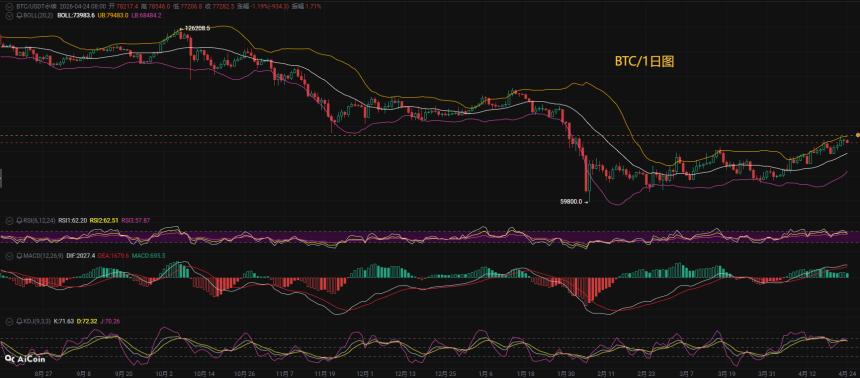The image size is (860, 378).
Task: Select the K:71.63 value
Action: click(63, 320)
